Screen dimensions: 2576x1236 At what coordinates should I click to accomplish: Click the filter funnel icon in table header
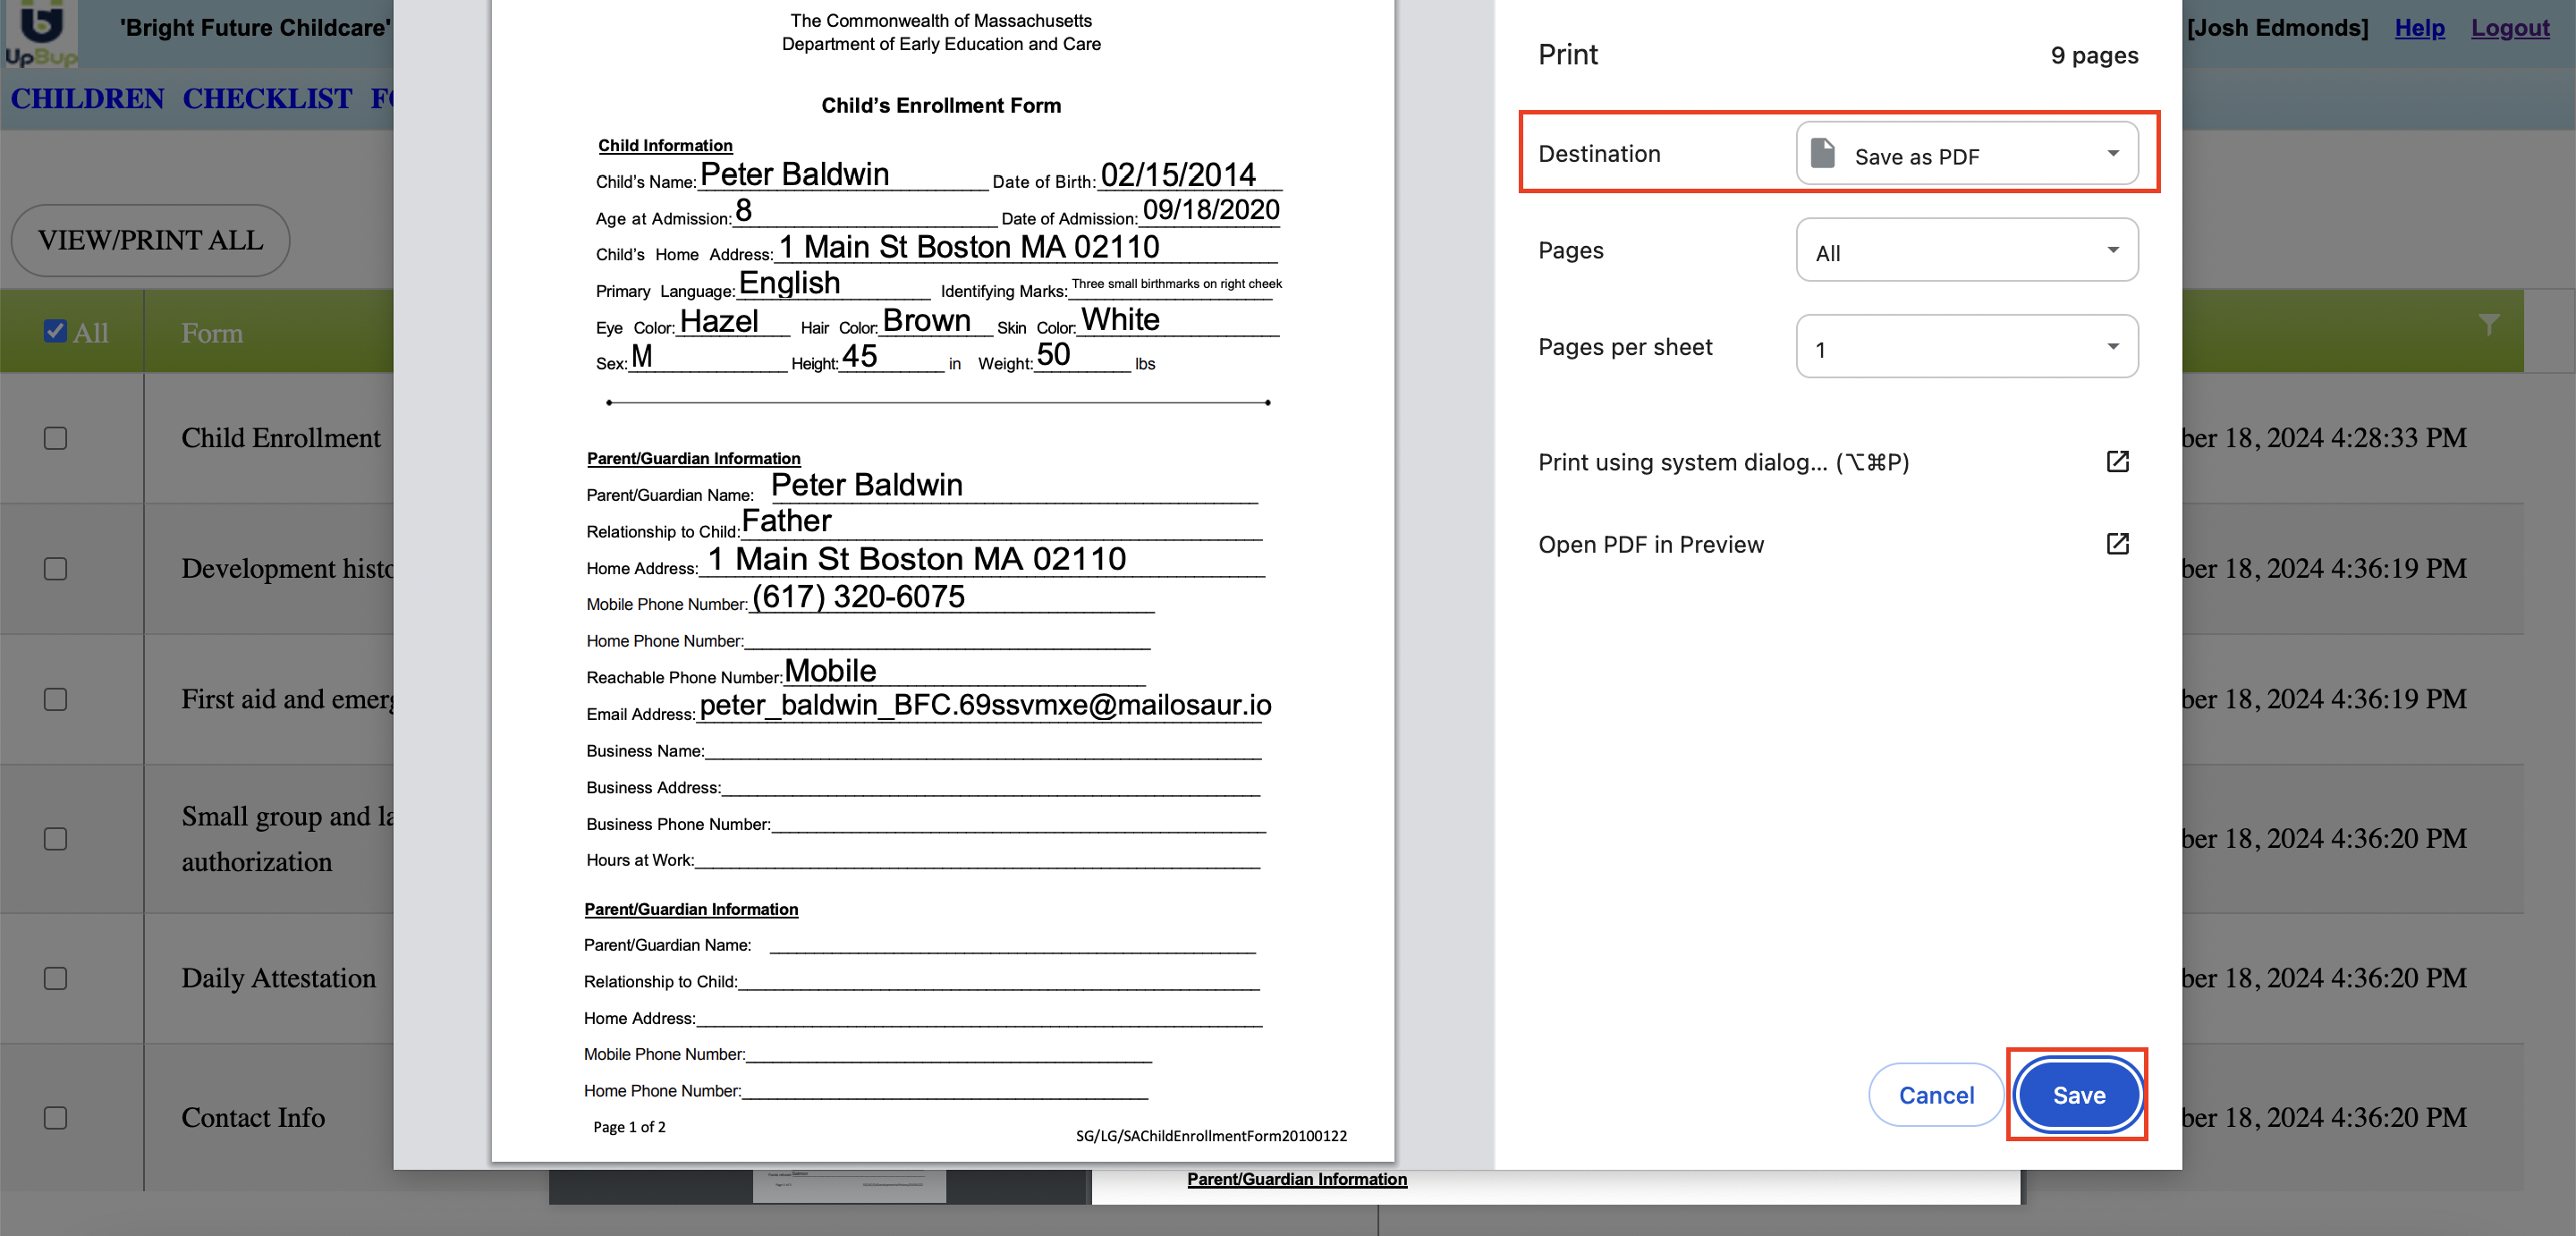[2488, 325]
